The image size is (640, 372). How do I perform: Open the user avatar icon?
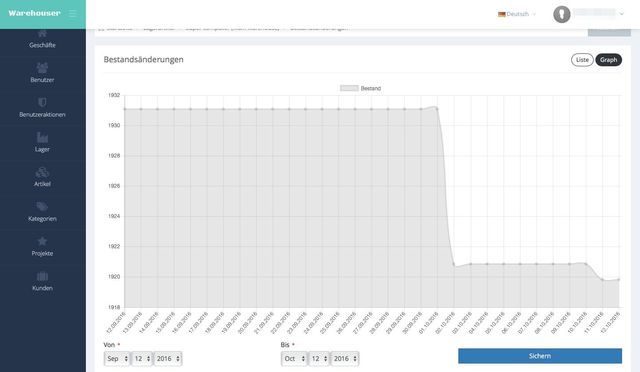[562, 14]
